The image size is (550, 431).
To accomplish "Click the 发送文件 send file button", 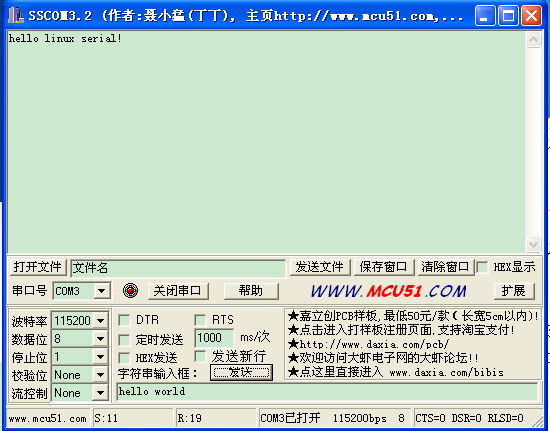I will tap(320, 267).
